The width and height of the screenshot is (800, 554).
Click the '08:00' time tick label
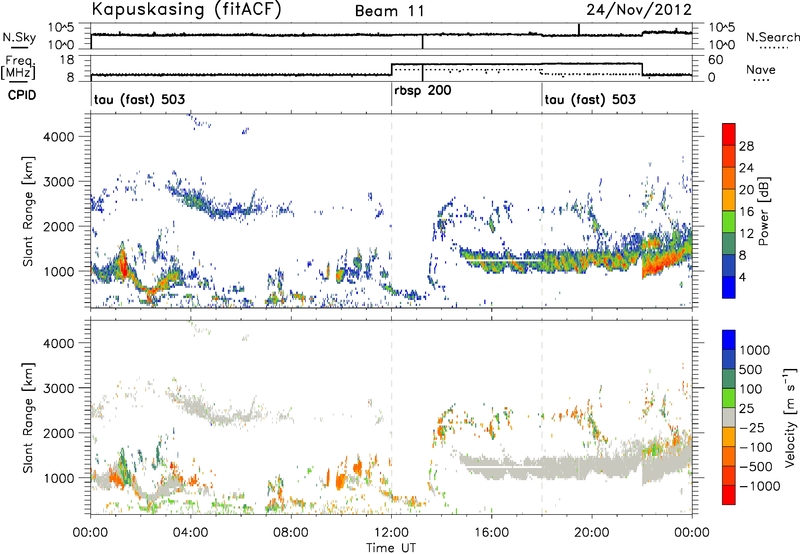tap(291, 533)
